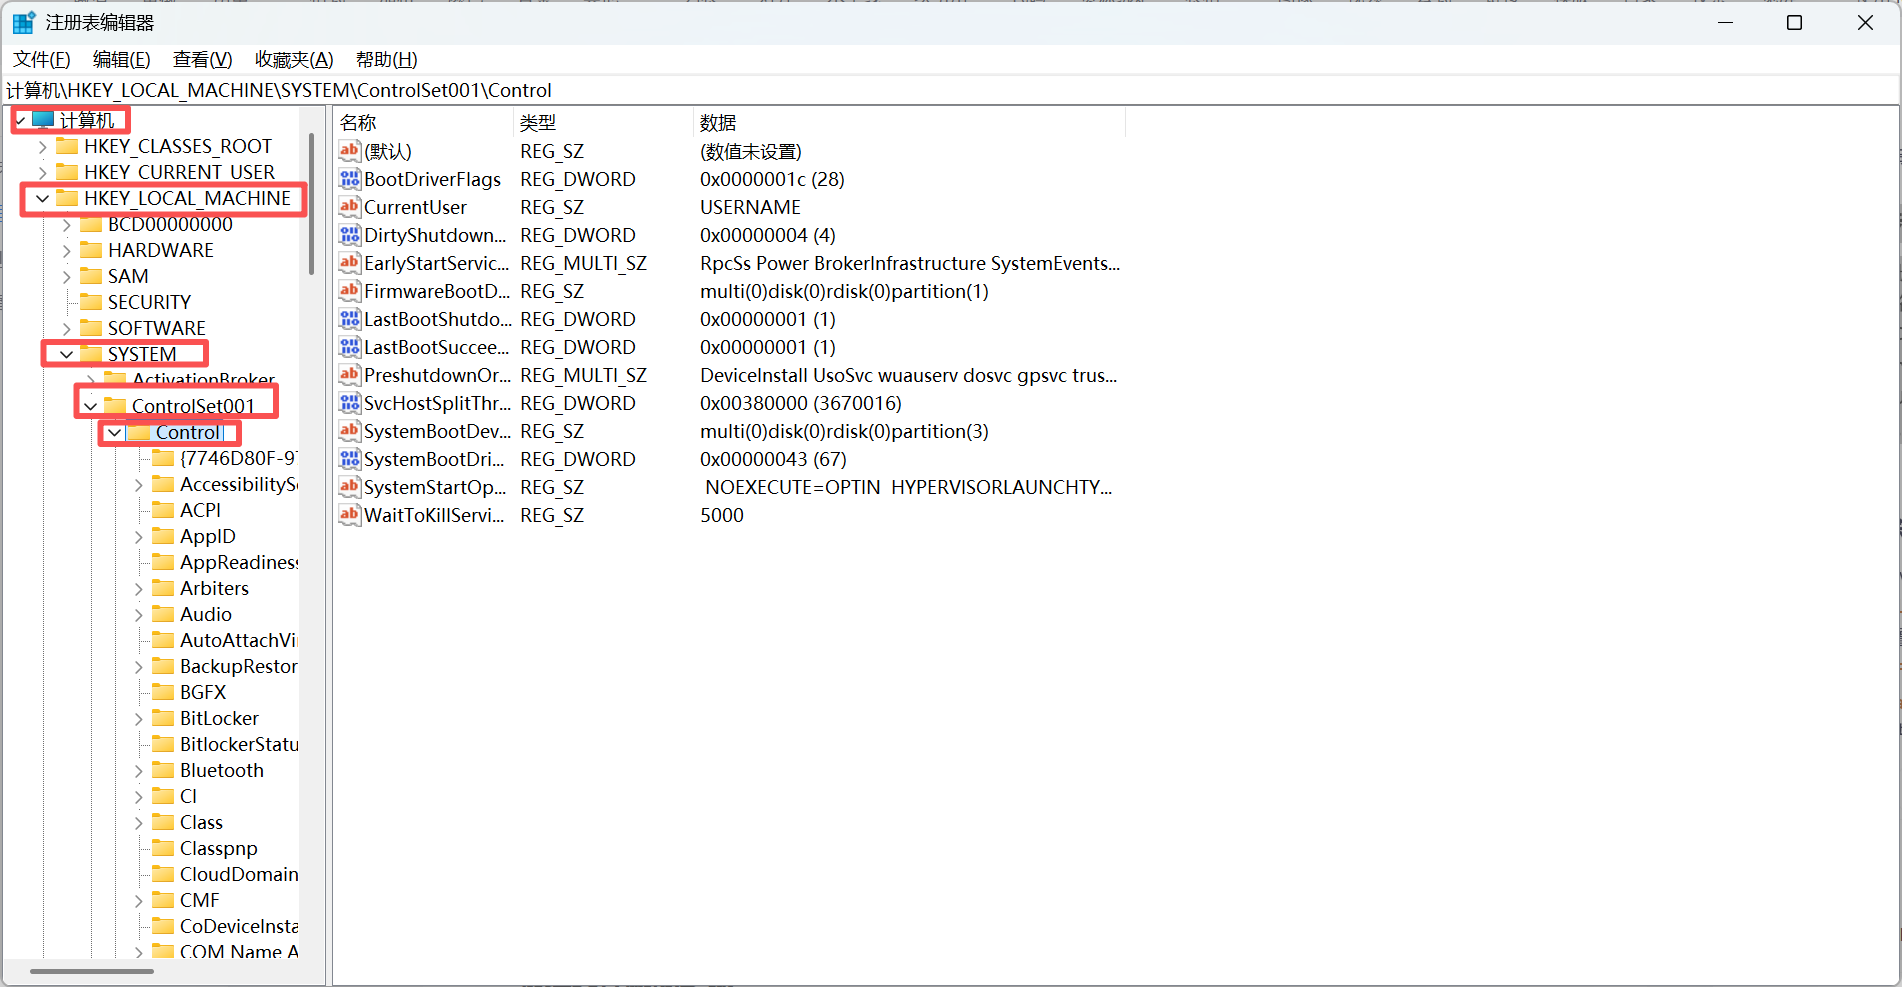
Task: Expand the HKEY_CLASSES_ROOT node
Action: (x=42, y=145)
